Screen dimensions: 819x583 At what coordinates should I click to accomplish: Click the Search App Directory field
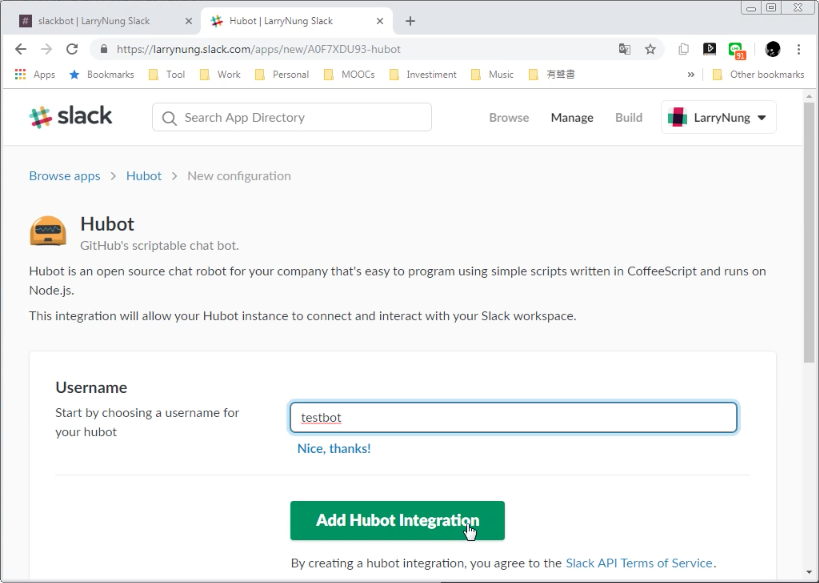[x=292, y=117]
